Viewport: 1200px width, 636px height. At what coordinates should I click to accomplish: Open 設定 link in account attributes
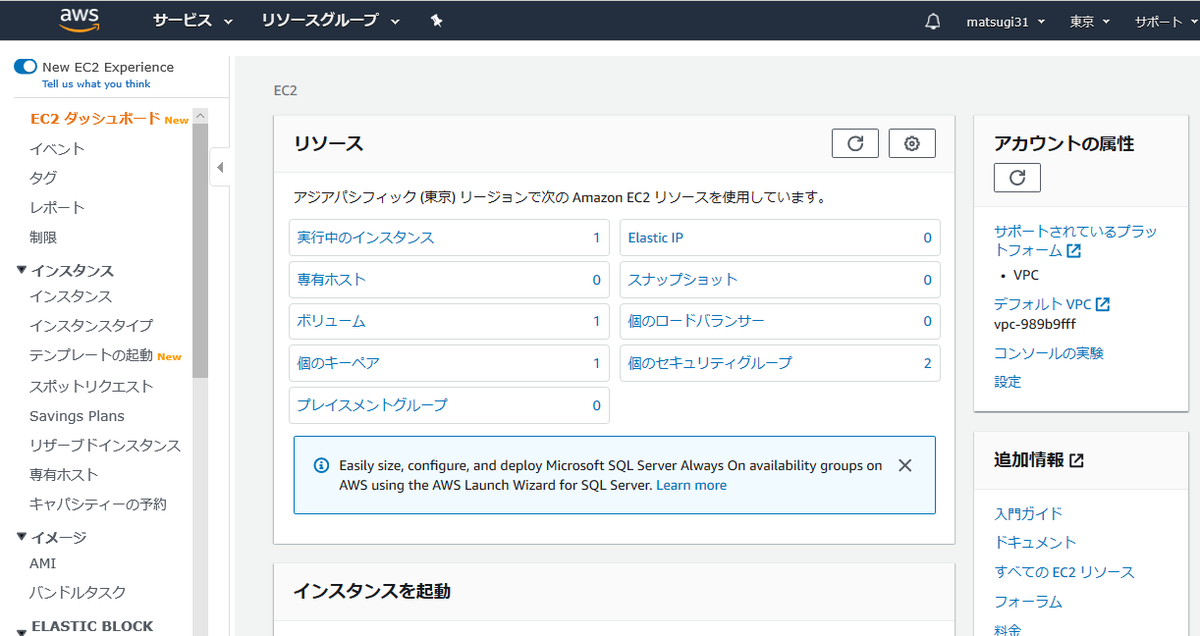pos(1008,382)
